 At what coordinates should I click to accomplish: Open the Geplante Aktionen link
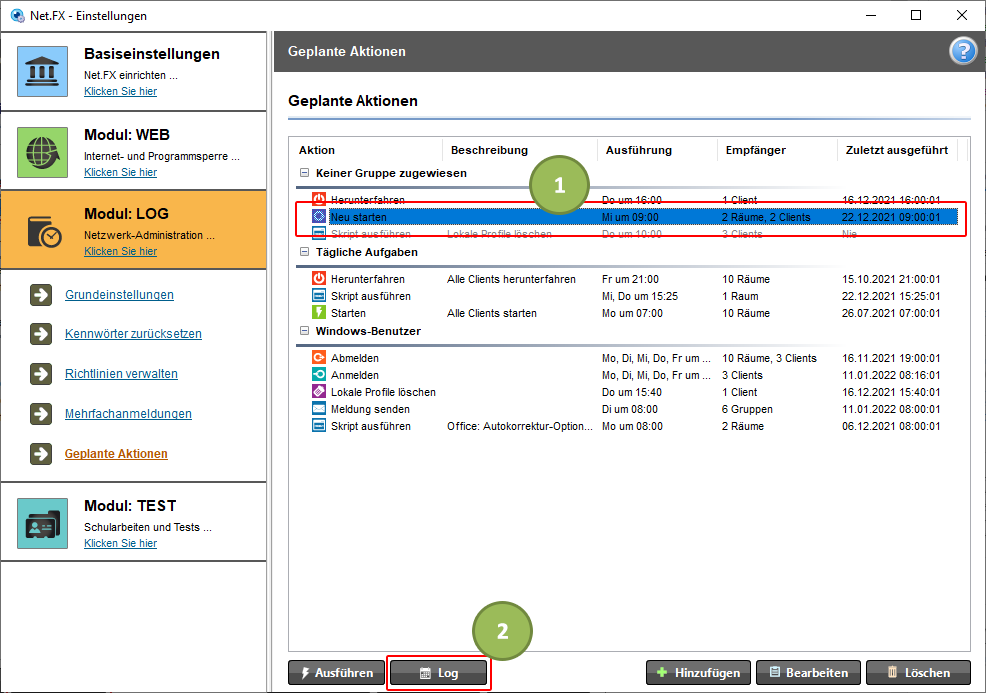pos(116,453)
